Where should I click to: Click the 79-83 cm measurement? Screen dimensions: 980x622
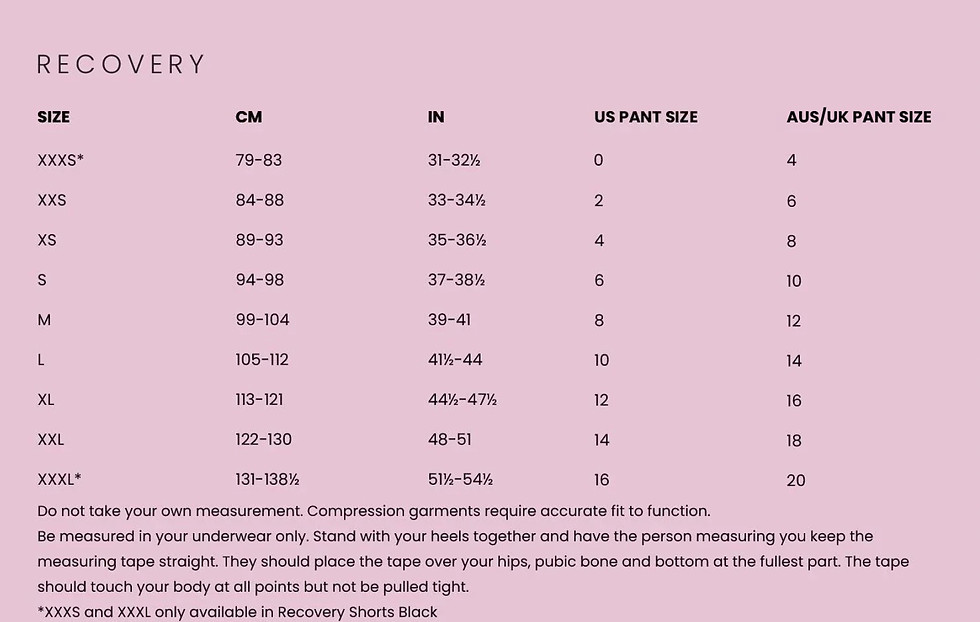pyautogui.click(x=259, y=160)
